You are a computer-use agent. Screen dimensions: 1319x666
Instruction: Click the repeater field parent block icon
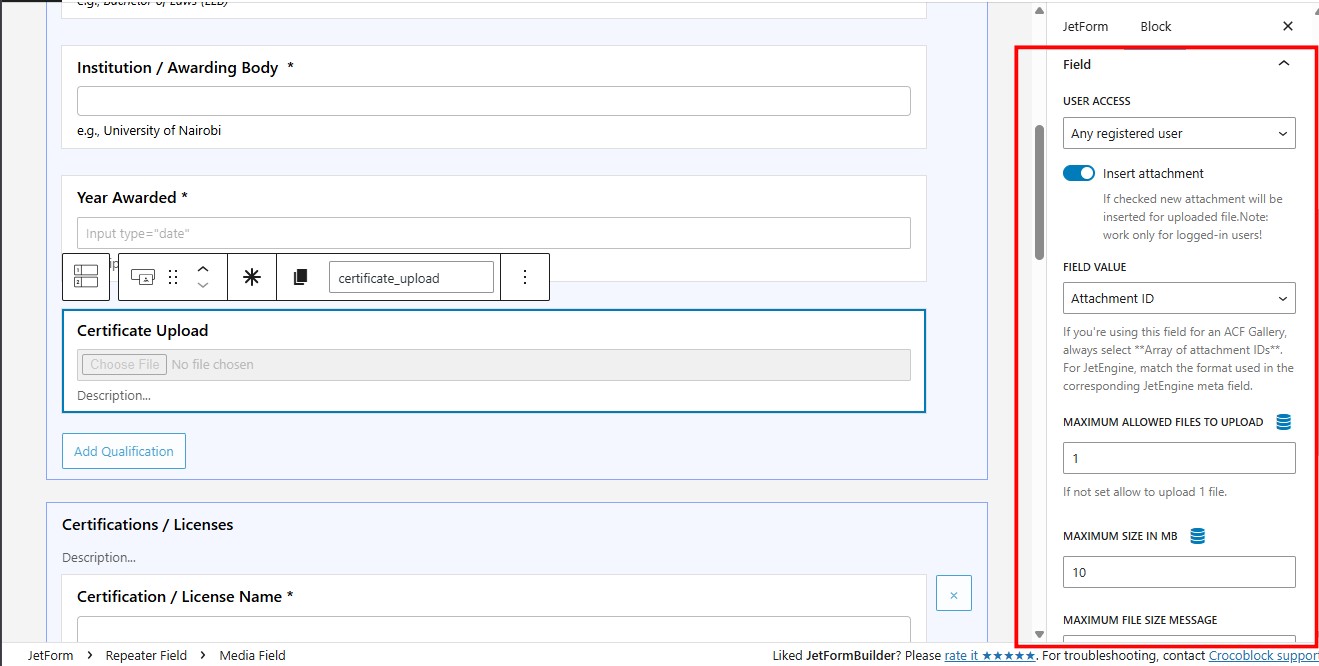point(86,277)
